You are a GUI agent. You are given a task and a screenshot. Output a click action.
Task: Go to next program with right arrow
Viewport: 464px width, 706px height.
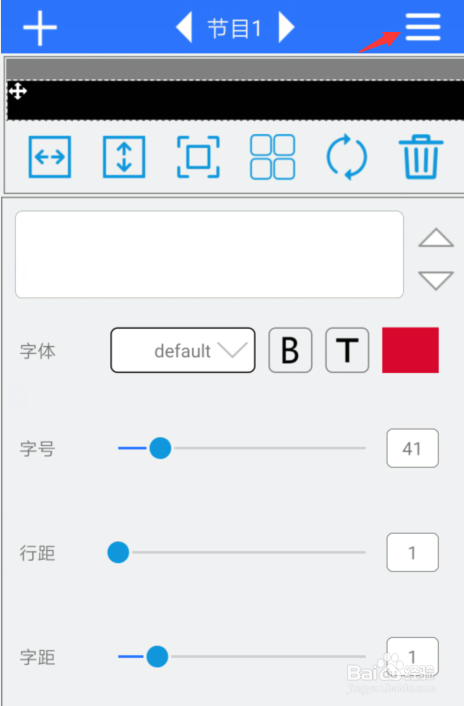click(x=286, y=27)
